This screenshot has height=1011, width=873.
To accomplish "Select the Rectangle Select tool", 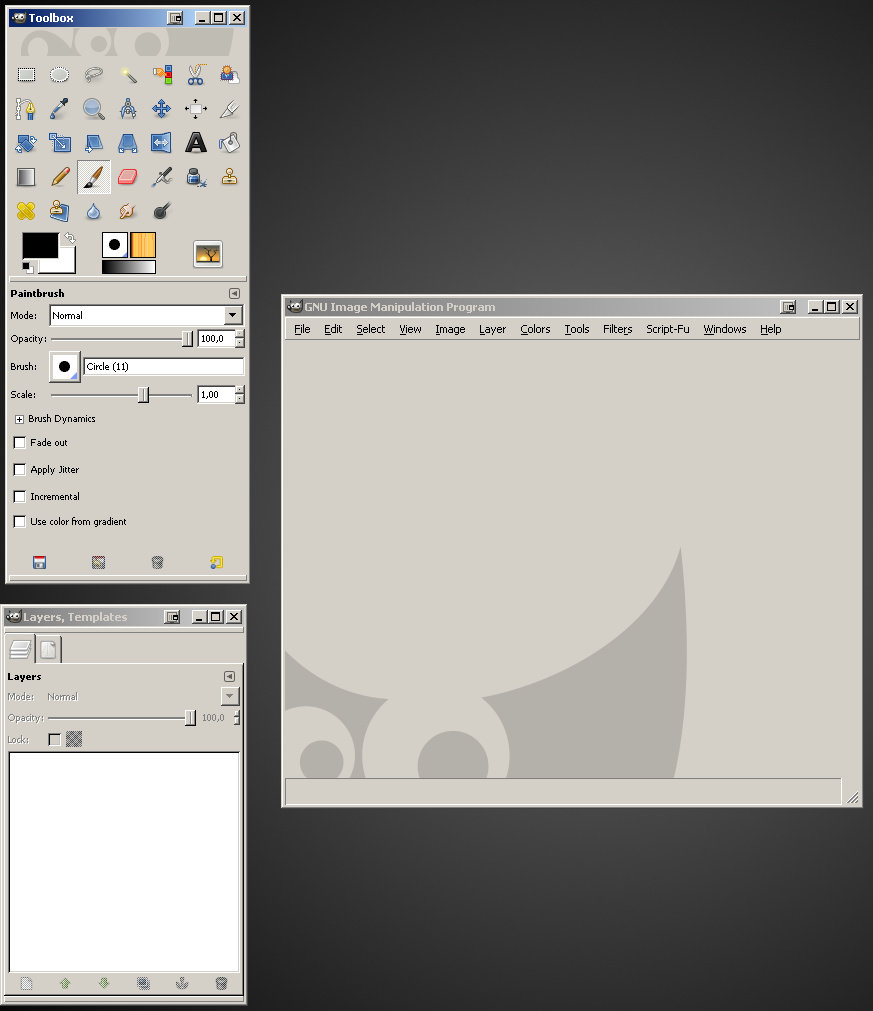I will tap(26, 75).
